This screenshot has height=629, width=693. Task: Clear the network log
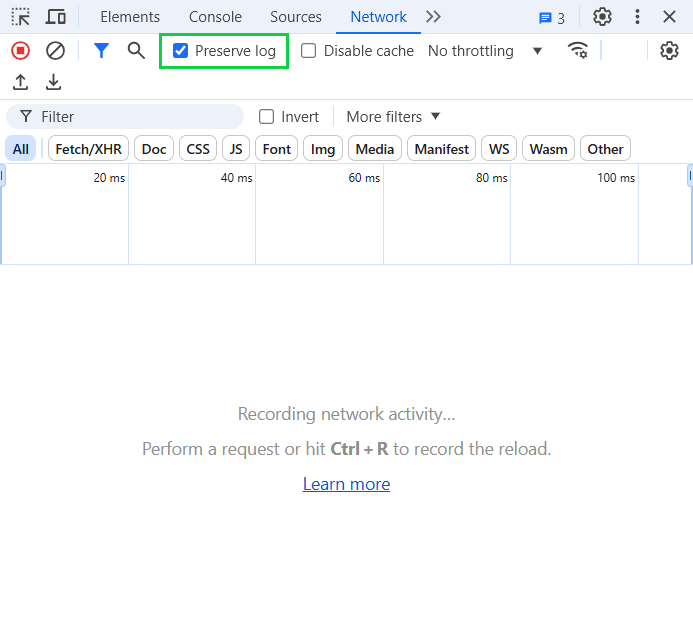56,51
